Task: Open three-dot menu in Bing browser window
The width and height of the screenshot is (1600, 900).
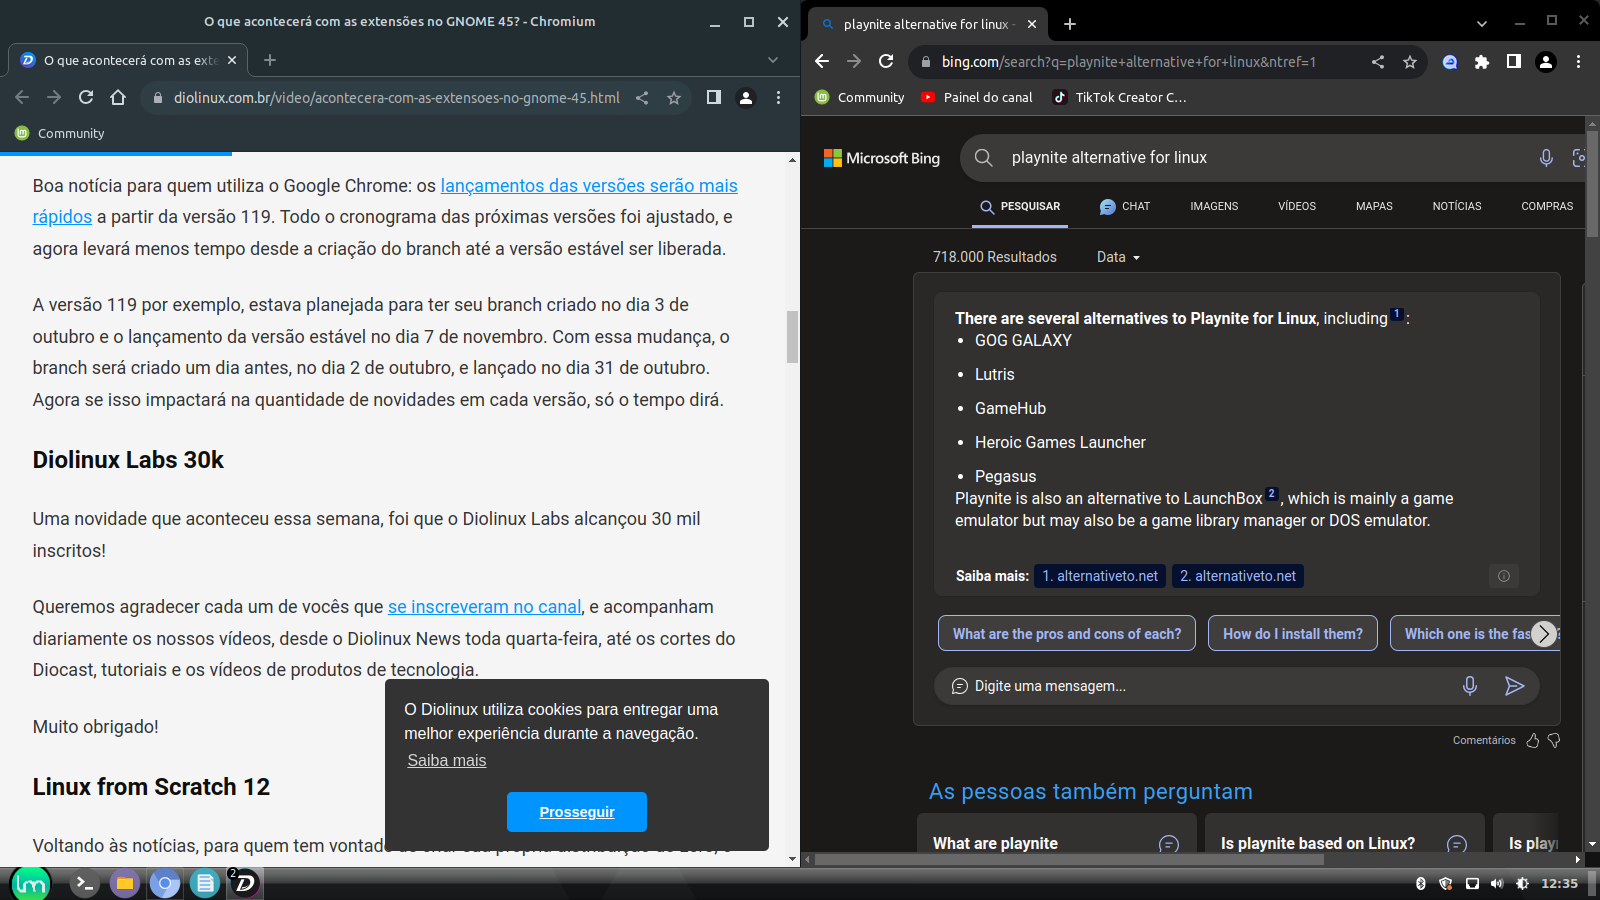Action: (x=1578, y=62)
